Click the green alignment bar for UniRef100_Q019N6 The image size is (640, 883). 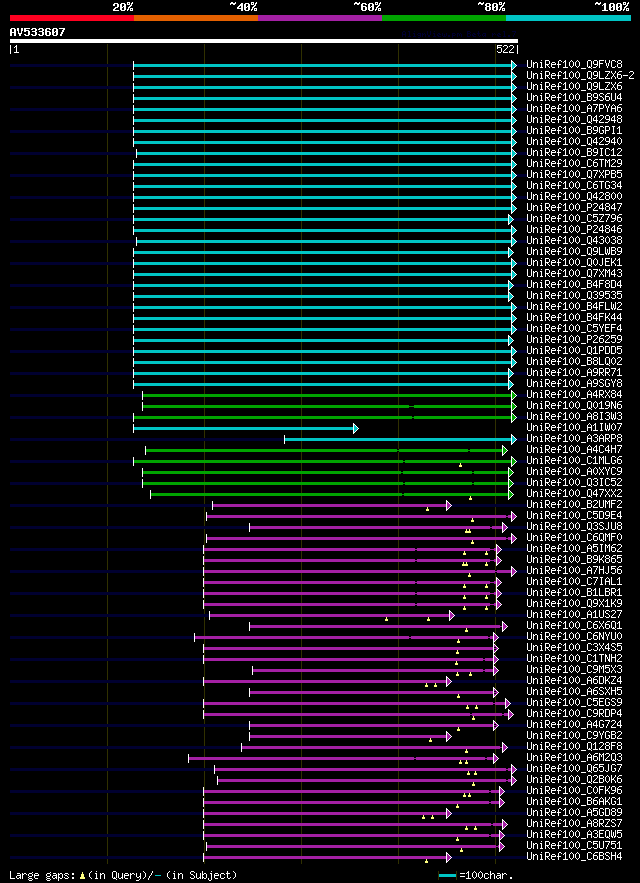330,407
